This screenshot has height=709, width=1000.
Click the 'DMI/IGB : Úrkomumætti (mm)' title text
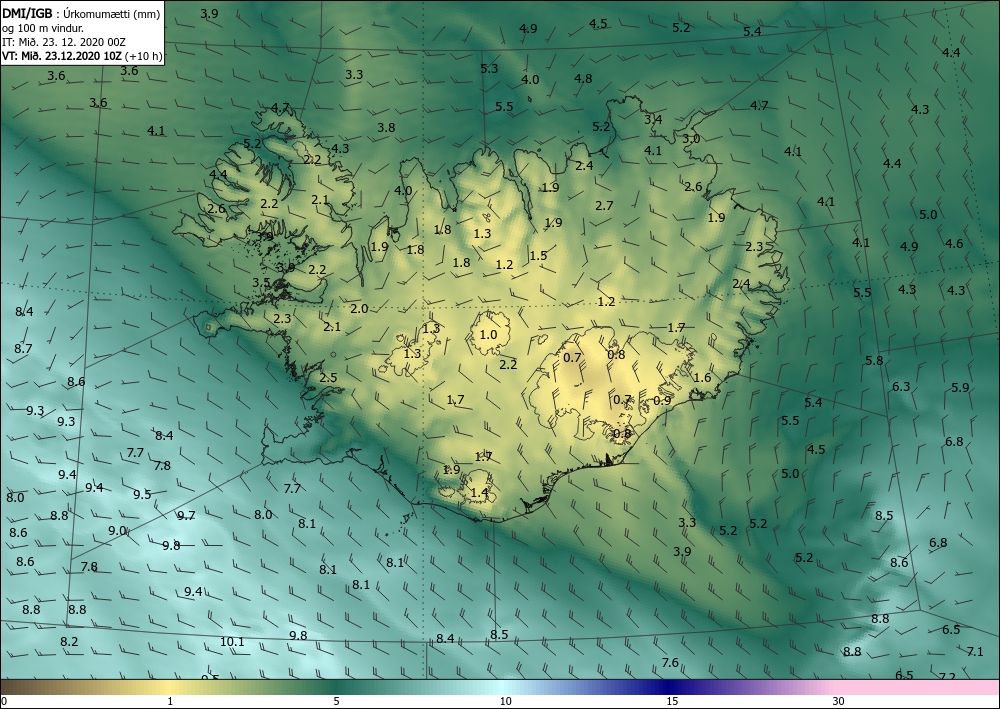click(81, 13)
